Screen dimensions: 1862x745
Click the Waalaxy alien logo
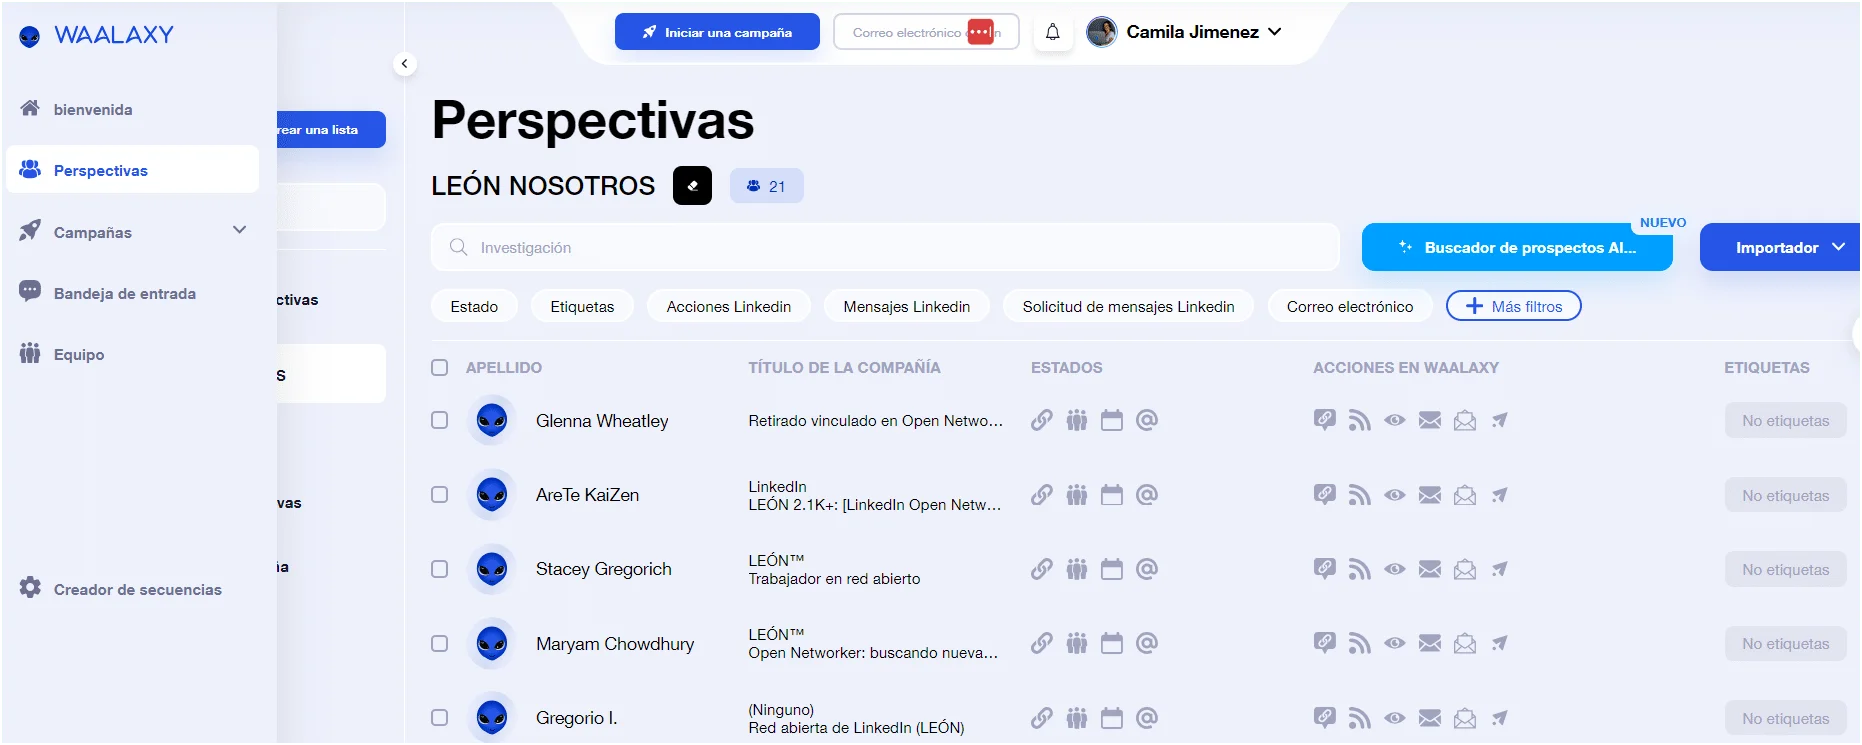(30, 36)
